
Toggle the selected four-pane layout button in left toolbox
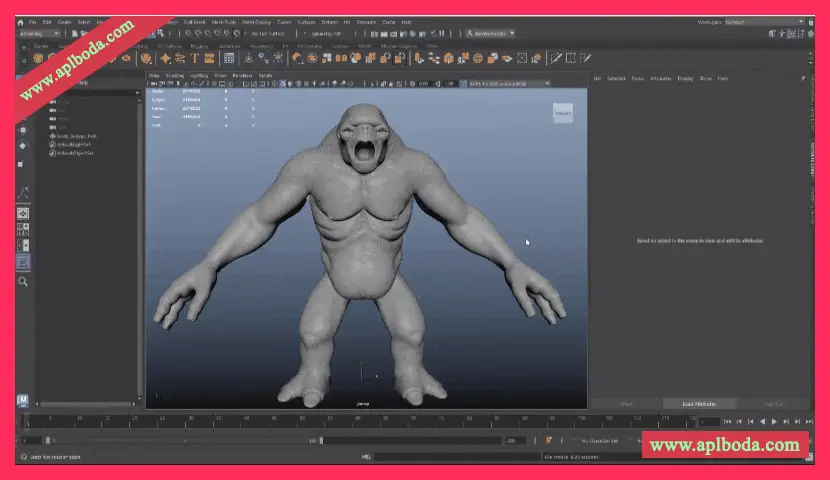point(23,262)
